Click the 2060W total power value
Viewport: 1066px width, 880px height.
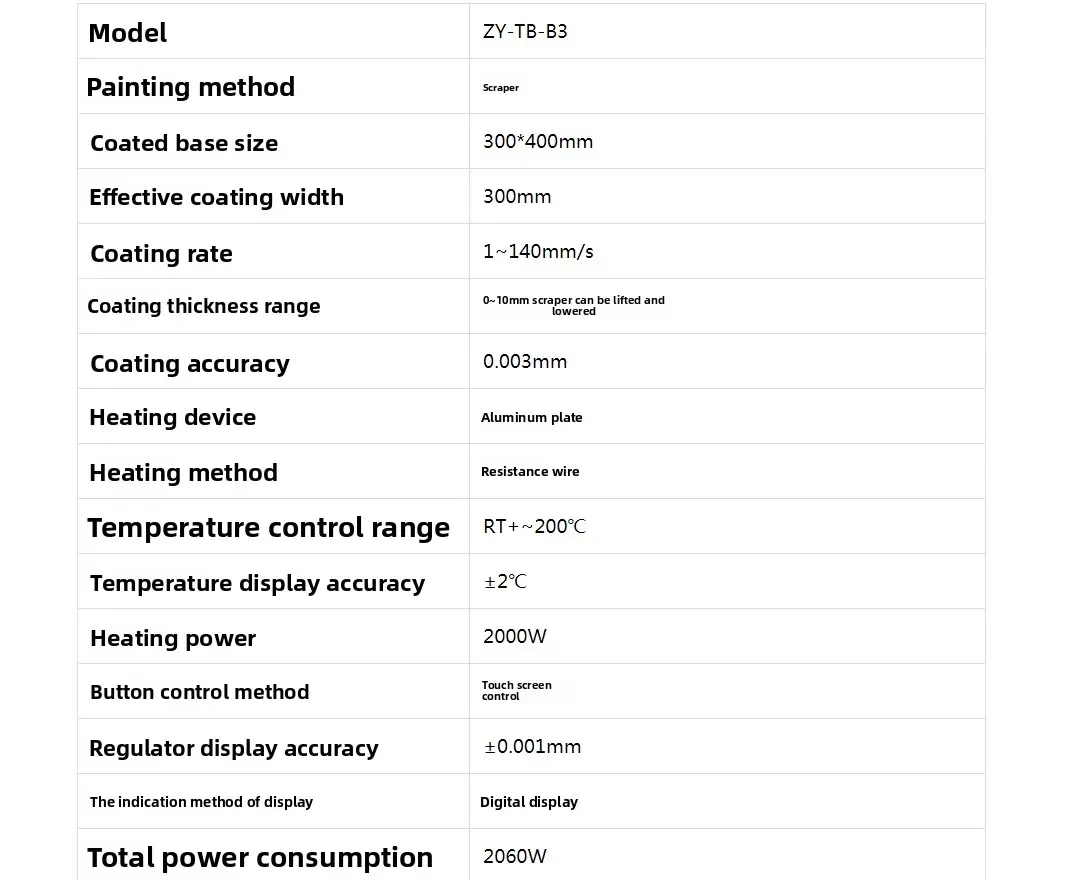point(515,857)
